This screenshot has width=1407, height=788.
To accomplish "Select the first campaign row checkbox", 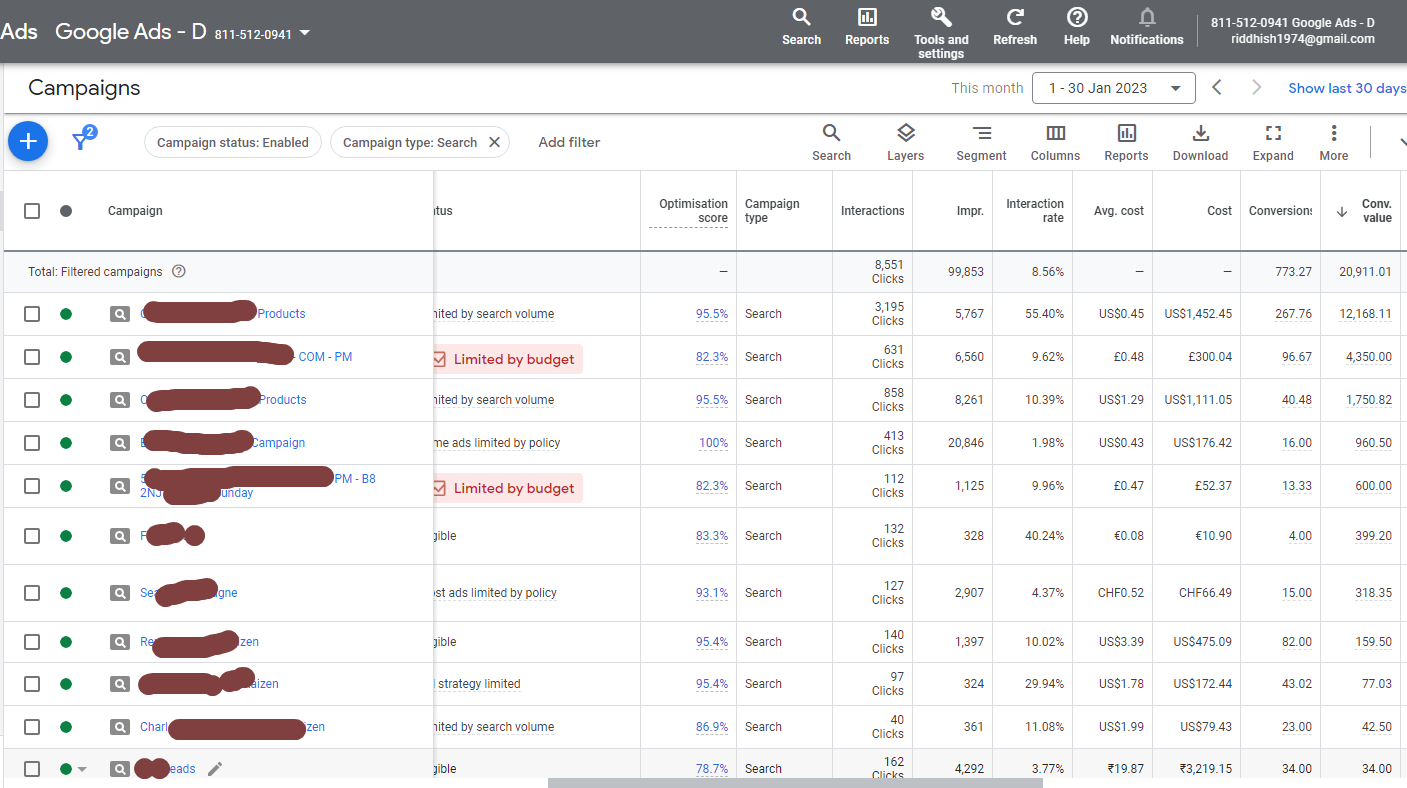I will [x=32, y=314].
